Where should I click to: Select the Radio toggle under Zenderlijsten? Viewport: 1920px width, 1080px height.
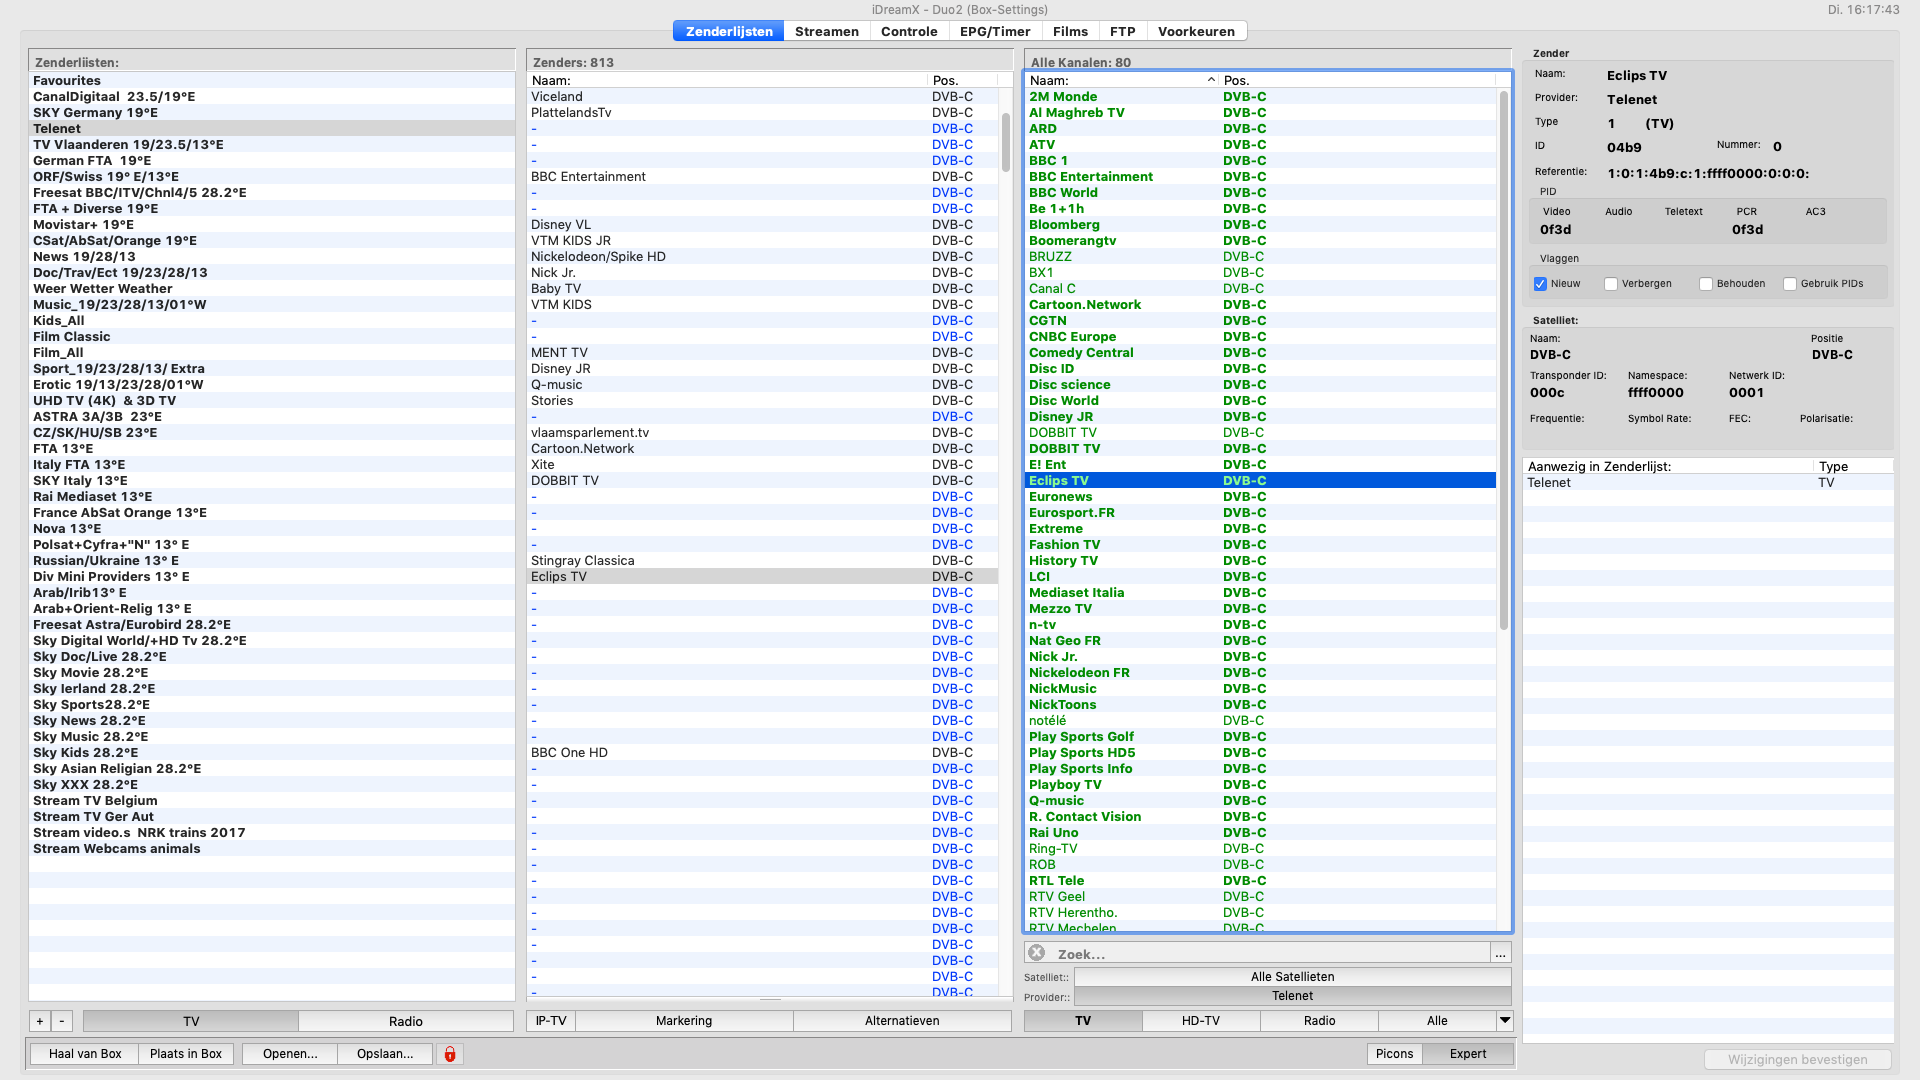(406, 1021)
